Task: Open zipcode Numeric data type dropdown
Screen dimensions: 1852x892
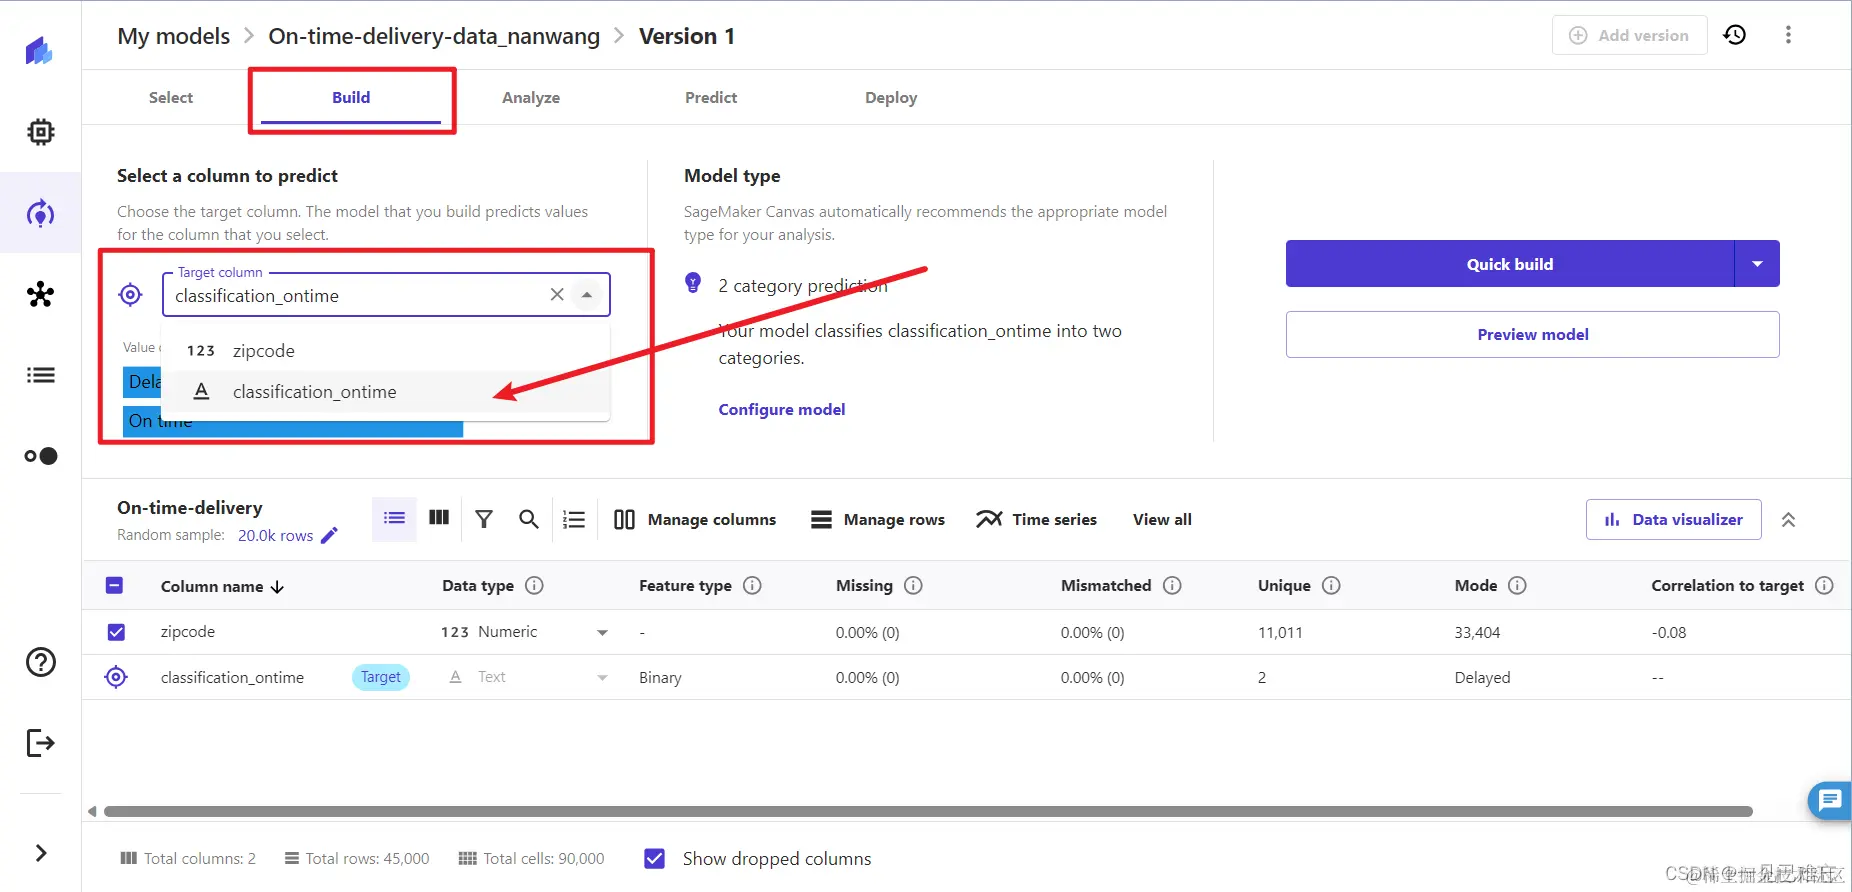Action: [x=602, y=632]
